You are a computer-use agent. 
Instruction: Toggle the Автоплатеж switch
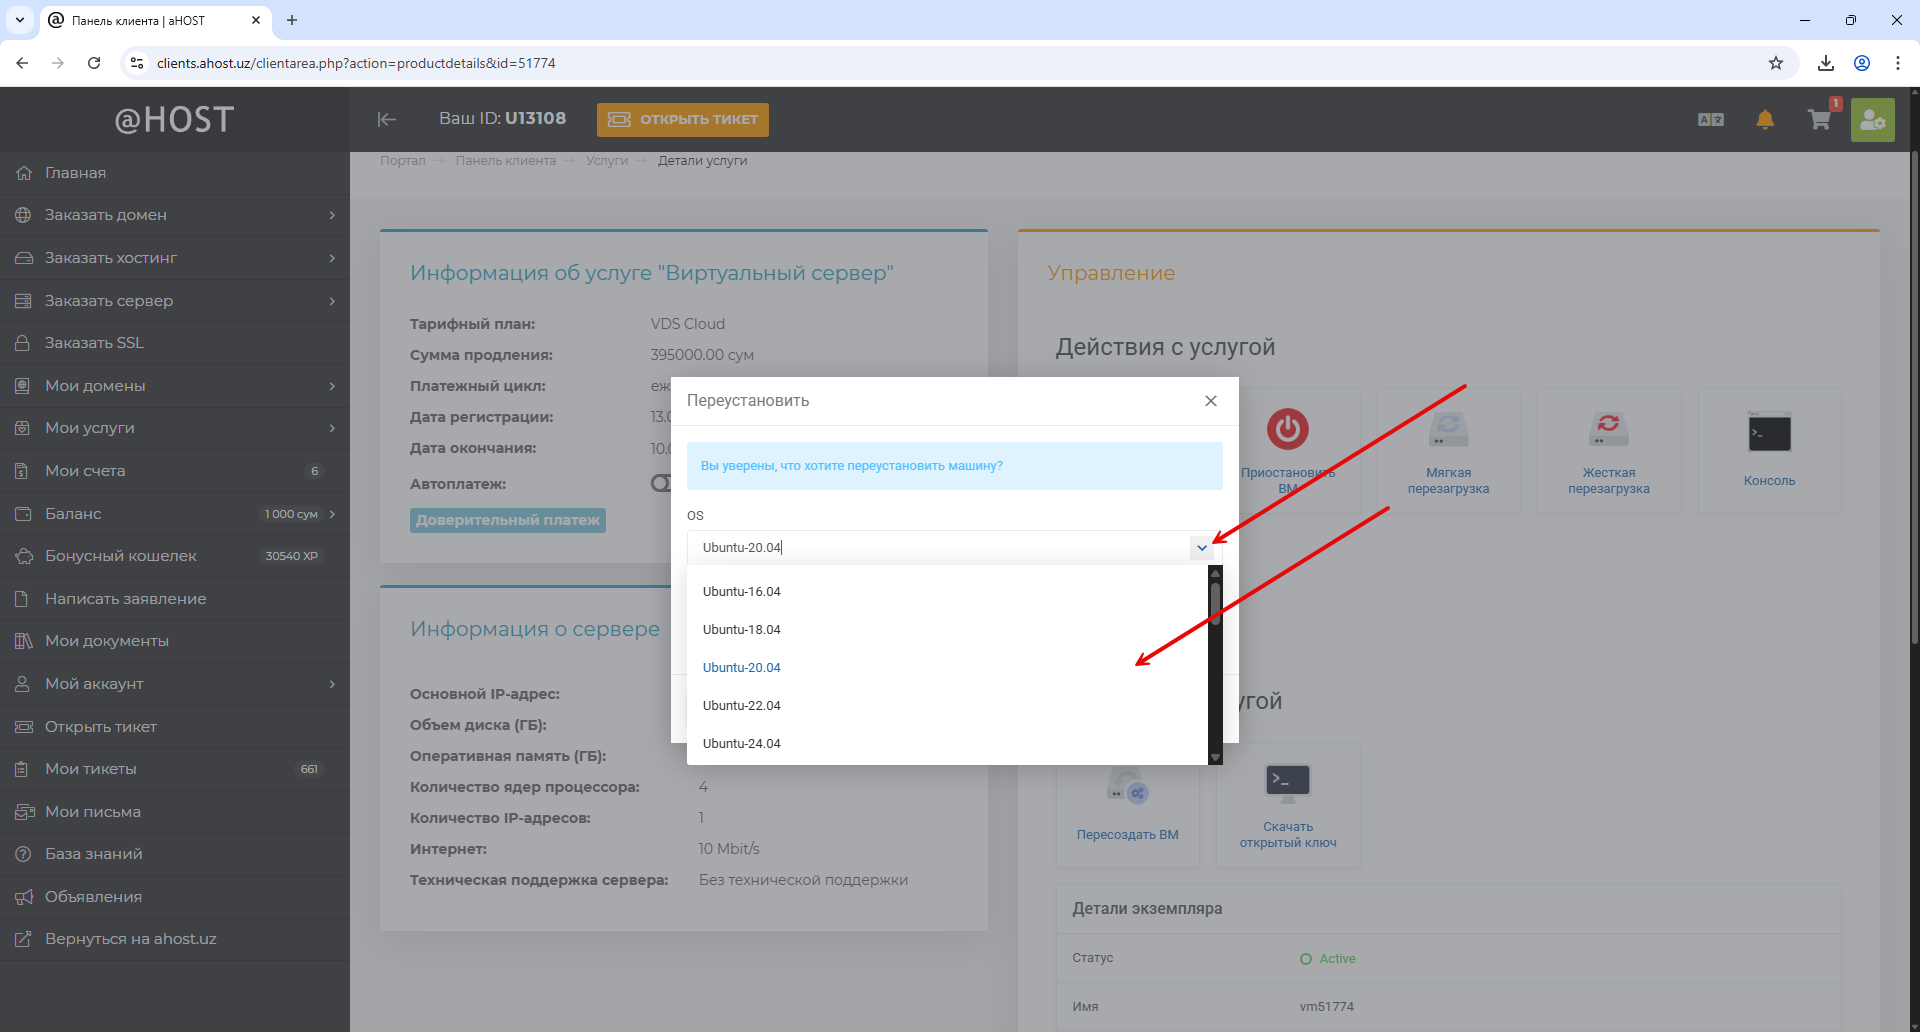tap(661, 483)
